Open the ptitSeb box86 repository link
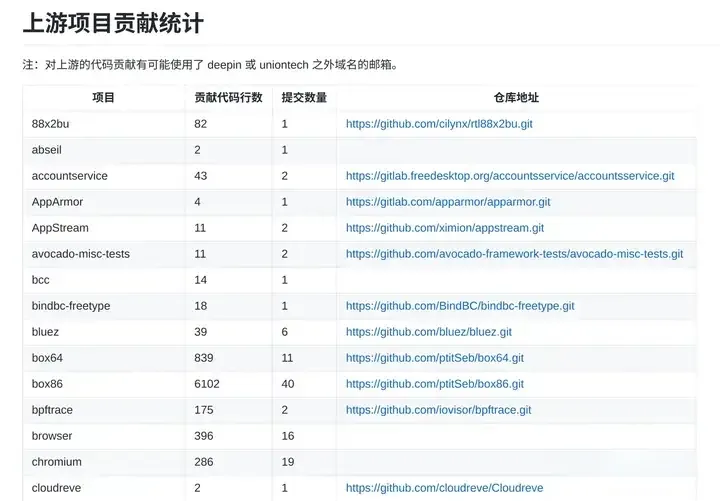Image resolution: width=720 pixels, height=501 pixels. 434,384
